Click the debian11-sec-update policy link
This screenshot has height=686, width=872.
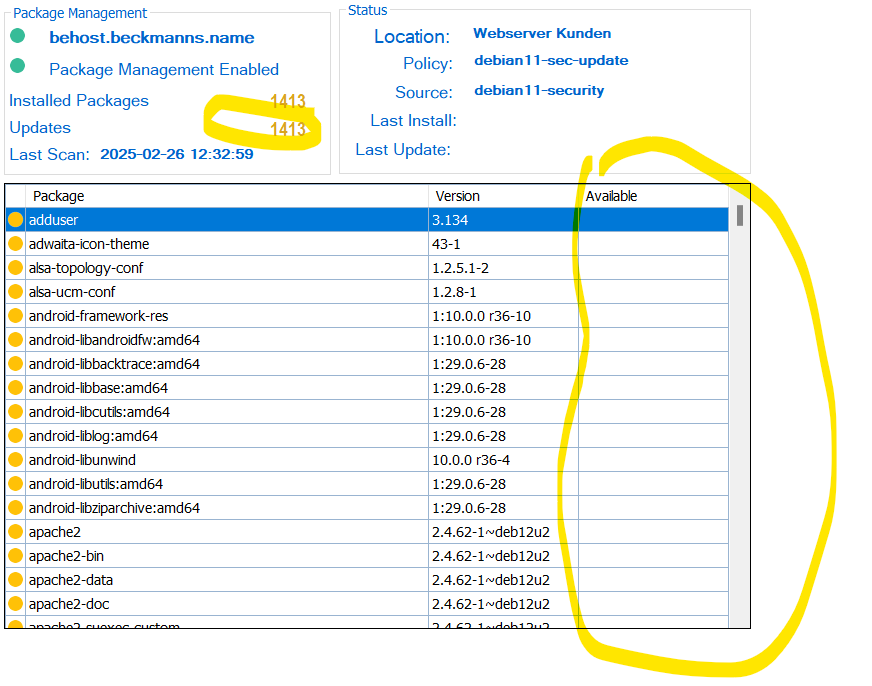(x=551, y=61)
